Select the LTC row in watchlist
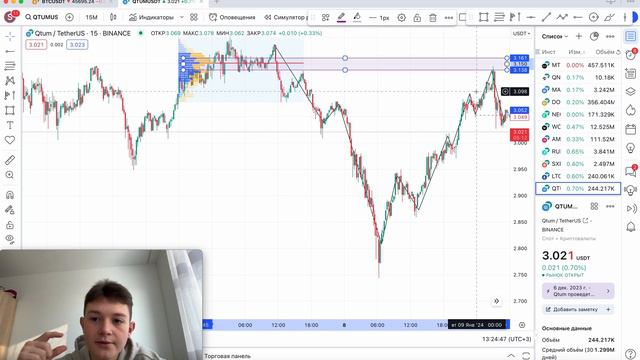This screenshot has height=360, width=640. coord(578,176)
